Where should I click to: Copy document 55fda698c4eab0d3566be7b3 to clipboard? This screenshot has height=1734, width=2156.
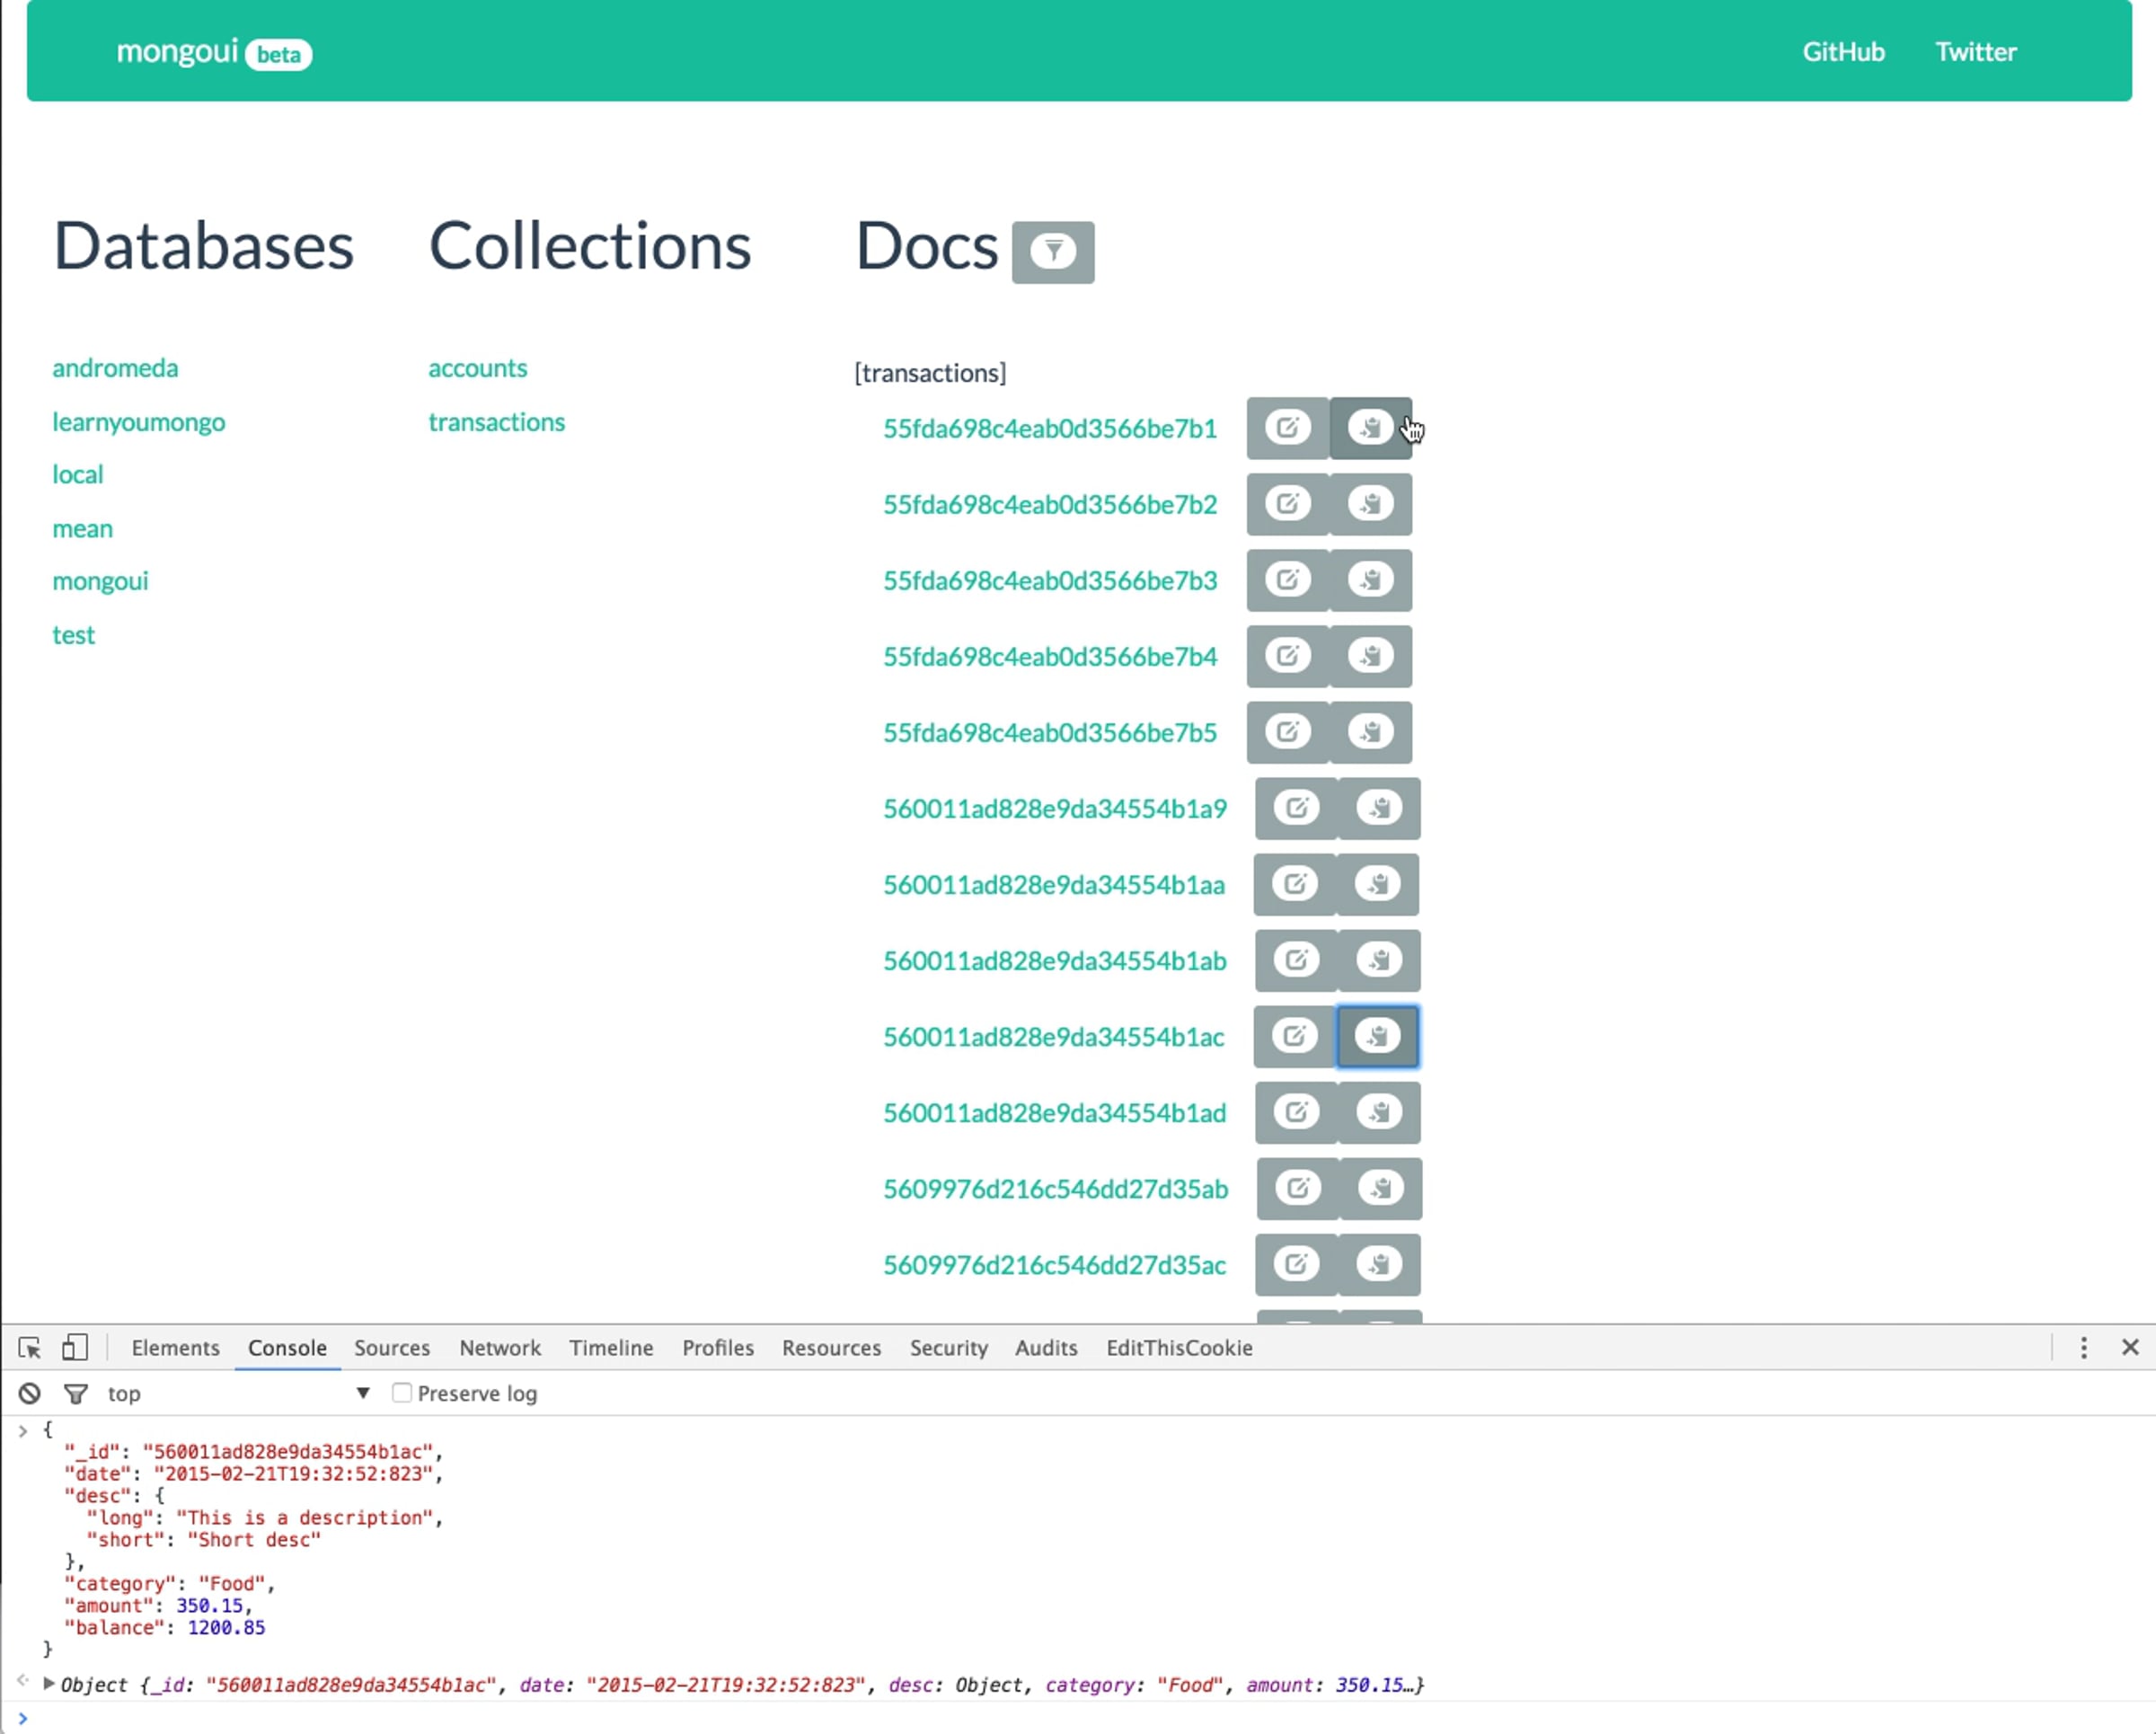[x=1371, y=580]
